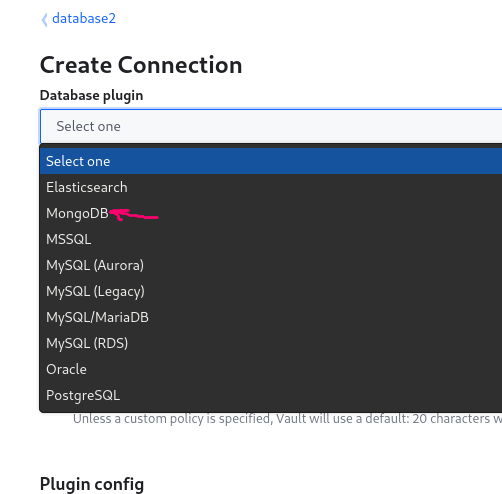Open the database2 breadcrumb link
The height and width of the screenshot is (494, 502).
pyautogui.click(x=84, y=18)
